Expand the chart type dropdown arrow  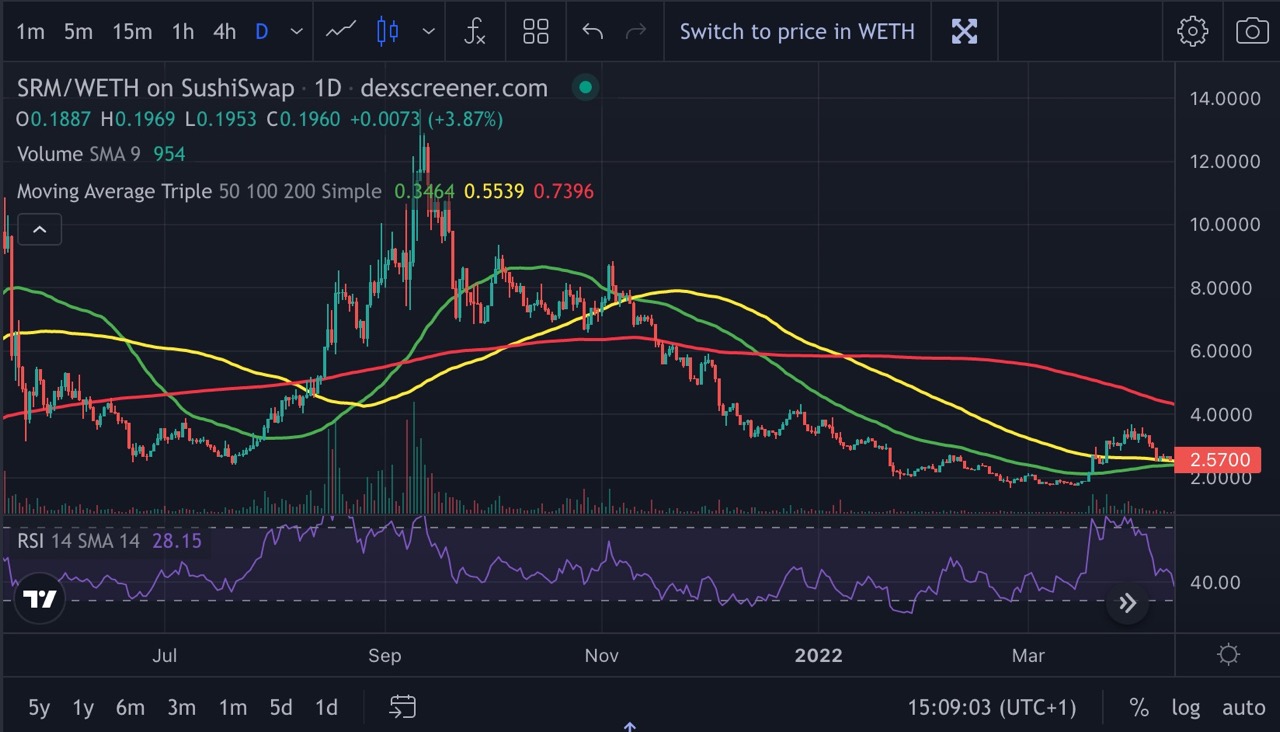[x=429, y=31]
